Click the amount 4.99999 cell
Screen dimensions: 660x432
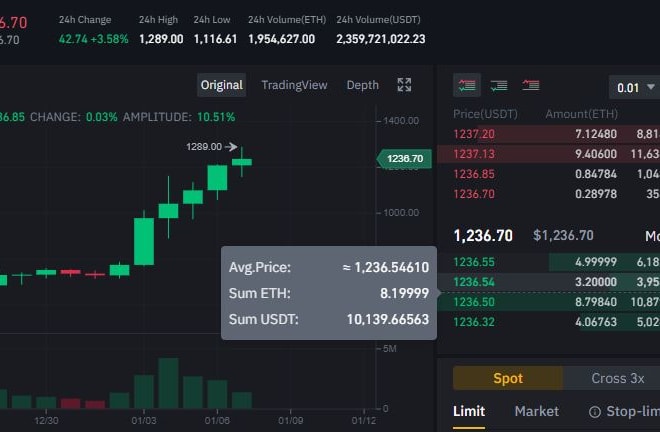tap(596, 262)
